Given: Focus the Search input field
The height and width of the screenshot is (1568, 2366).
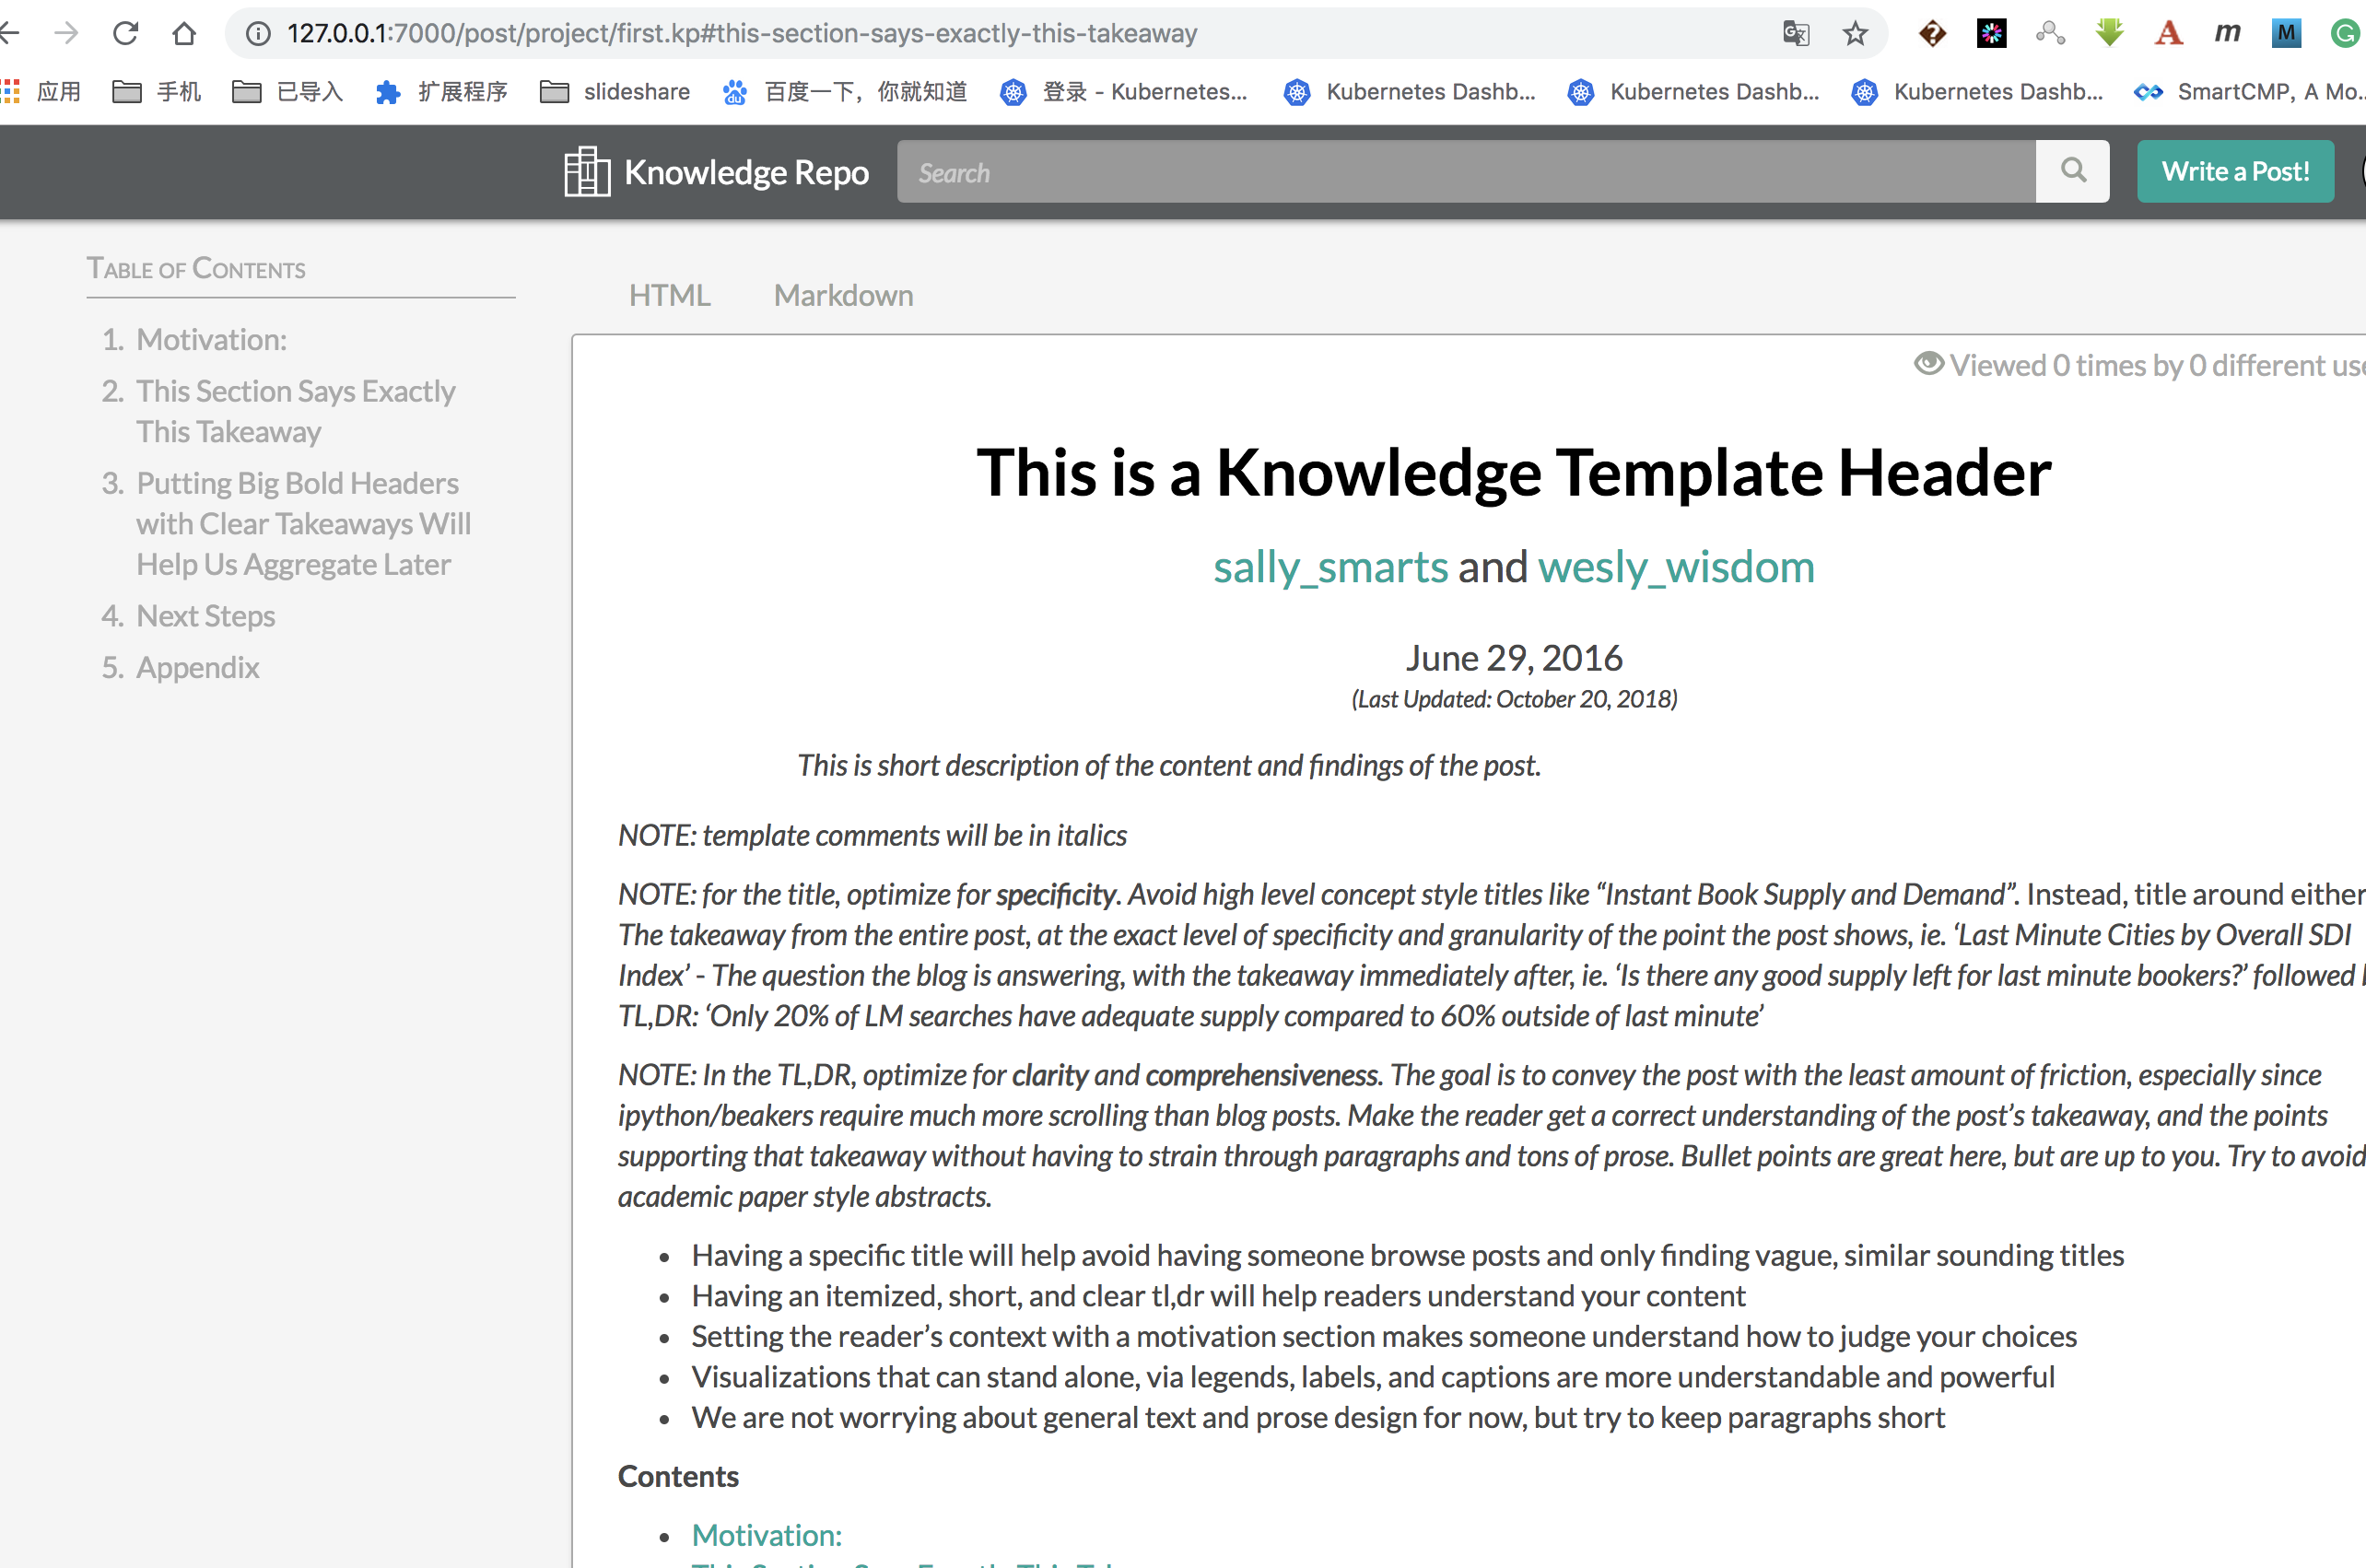Looking at the screenshot, I should pos(1466,171).
